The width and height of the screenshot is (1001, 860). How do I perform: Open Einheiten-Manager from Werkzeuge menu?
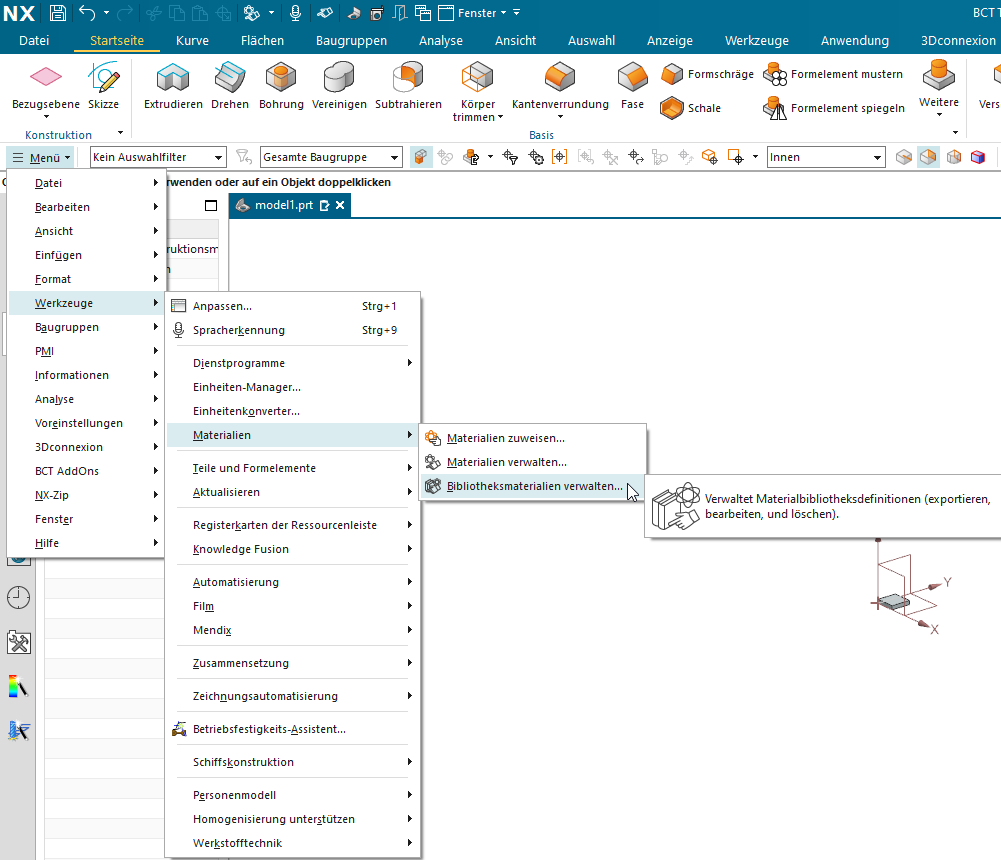pyautogui.click(x=246, y=387)
